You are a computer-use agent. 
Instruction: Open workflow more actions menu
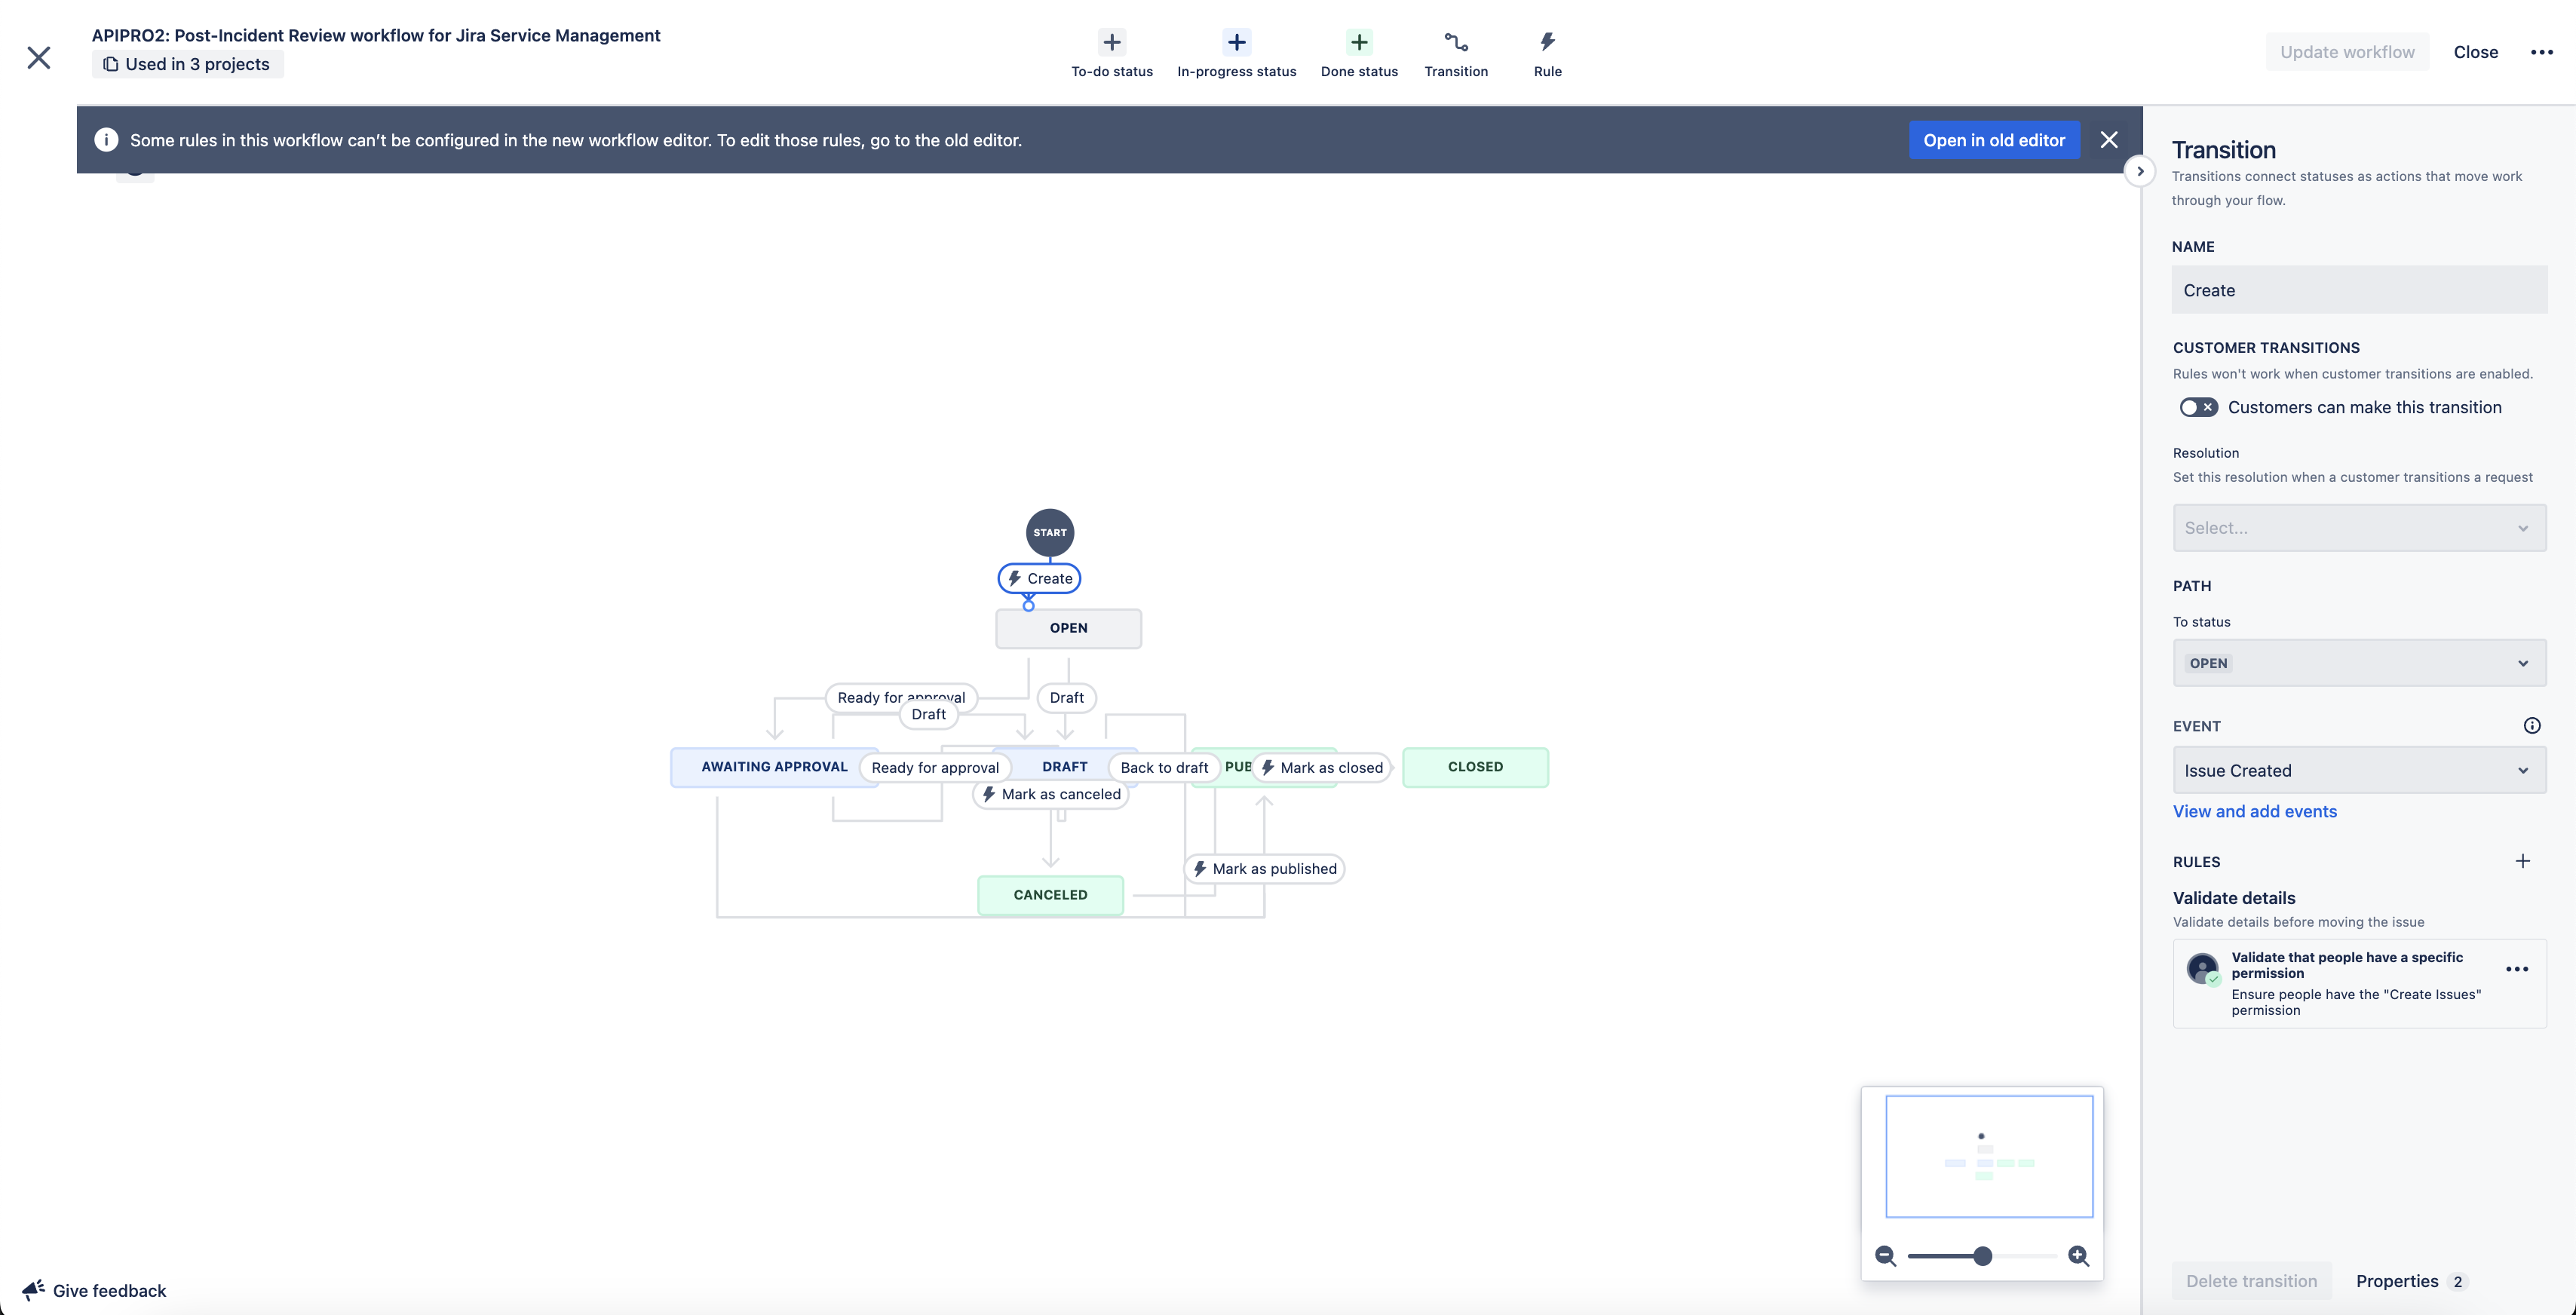tap(2541, 52)
